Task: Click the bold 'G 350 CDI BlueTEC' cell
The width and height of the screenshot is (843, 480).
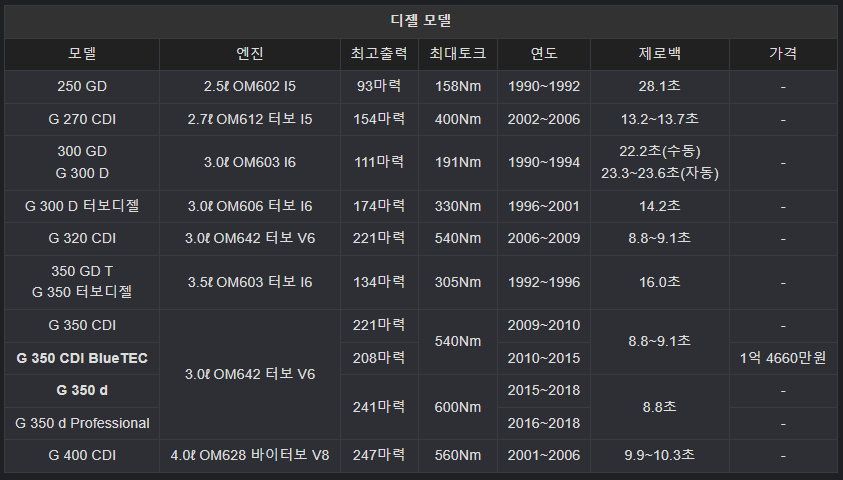Action: 82,359
